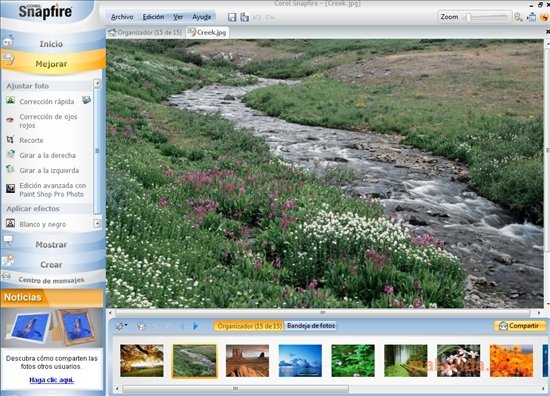Click the blue forward arrow in the organizer toolbar
550x396 pixels.
click(x=195, y=326)
